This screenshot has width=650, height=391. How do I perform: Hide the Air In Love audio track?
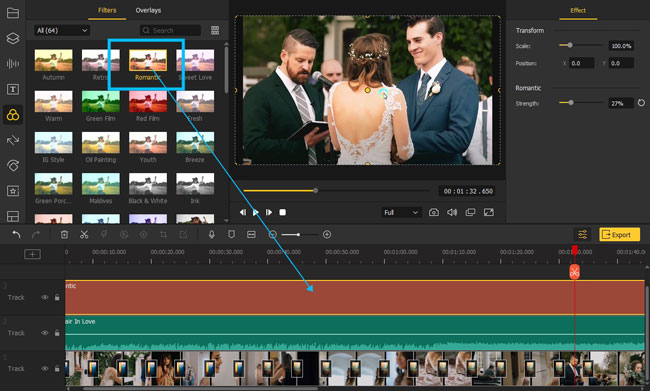click(44, 333)
